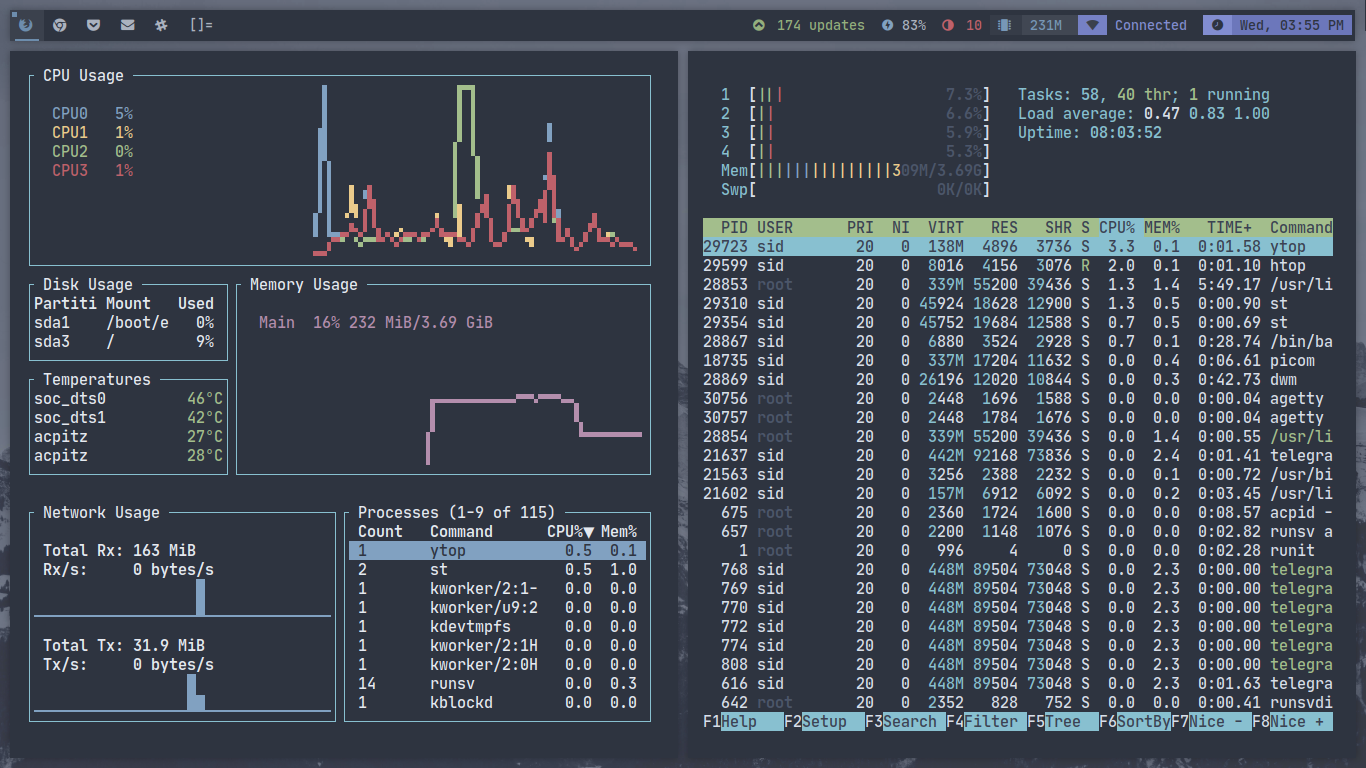
Task: Open the mail envelope icon
Action: click(x=127, y=25)
